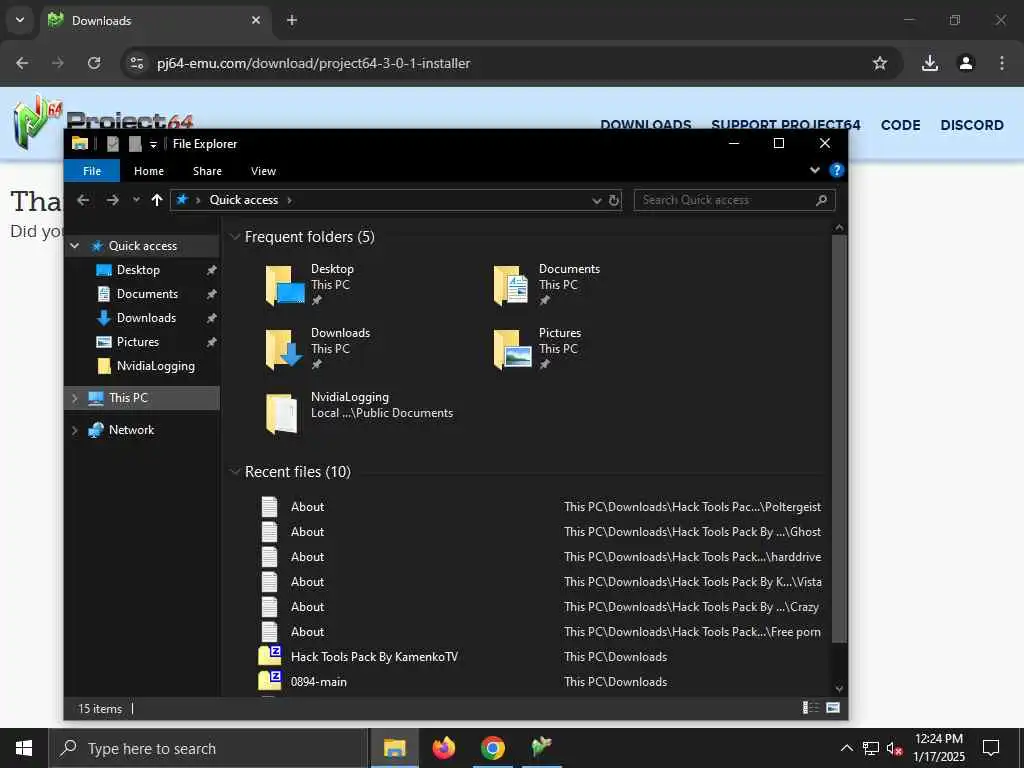The image size is (1024, 768).
Task: Show hidden system tray icons
Action: pyautogui.click(x=846, y=748)
